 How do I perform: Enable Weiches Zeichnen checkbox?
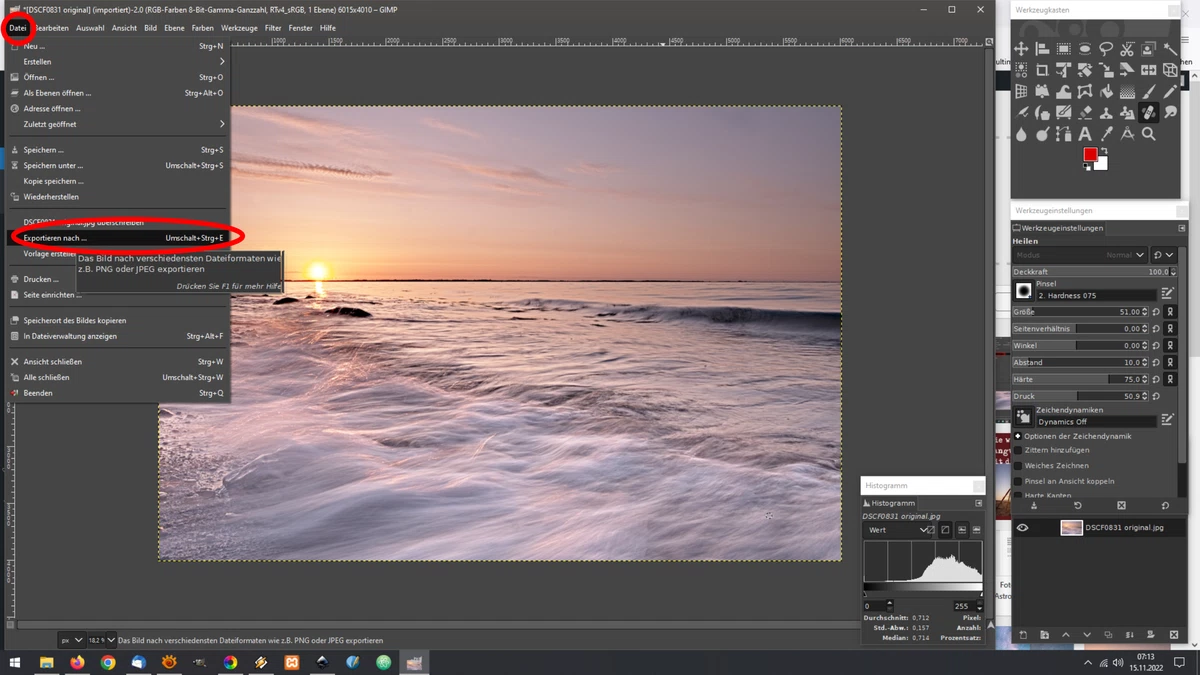click(x=1017, y=466)
